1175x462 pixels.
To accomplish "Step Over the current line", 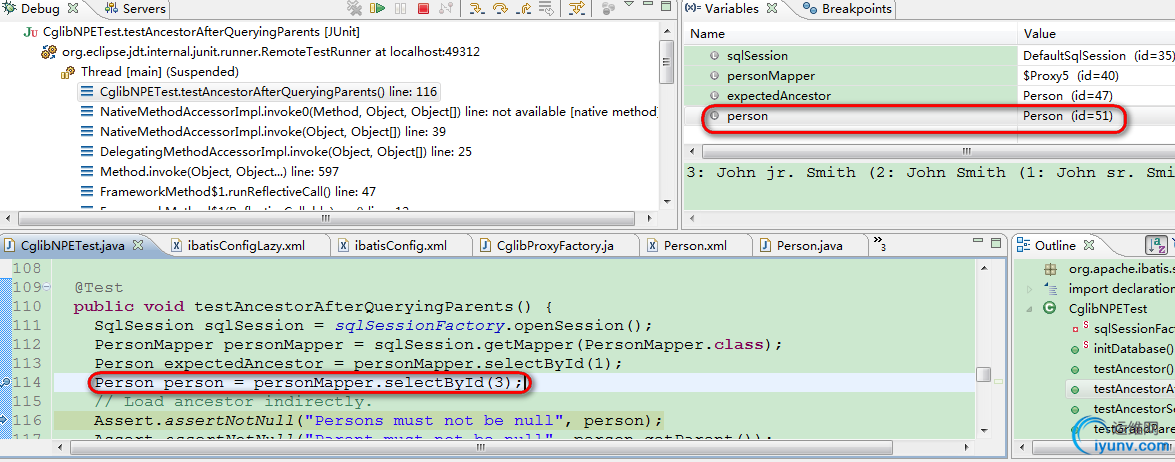I will (x=500, y=9).
